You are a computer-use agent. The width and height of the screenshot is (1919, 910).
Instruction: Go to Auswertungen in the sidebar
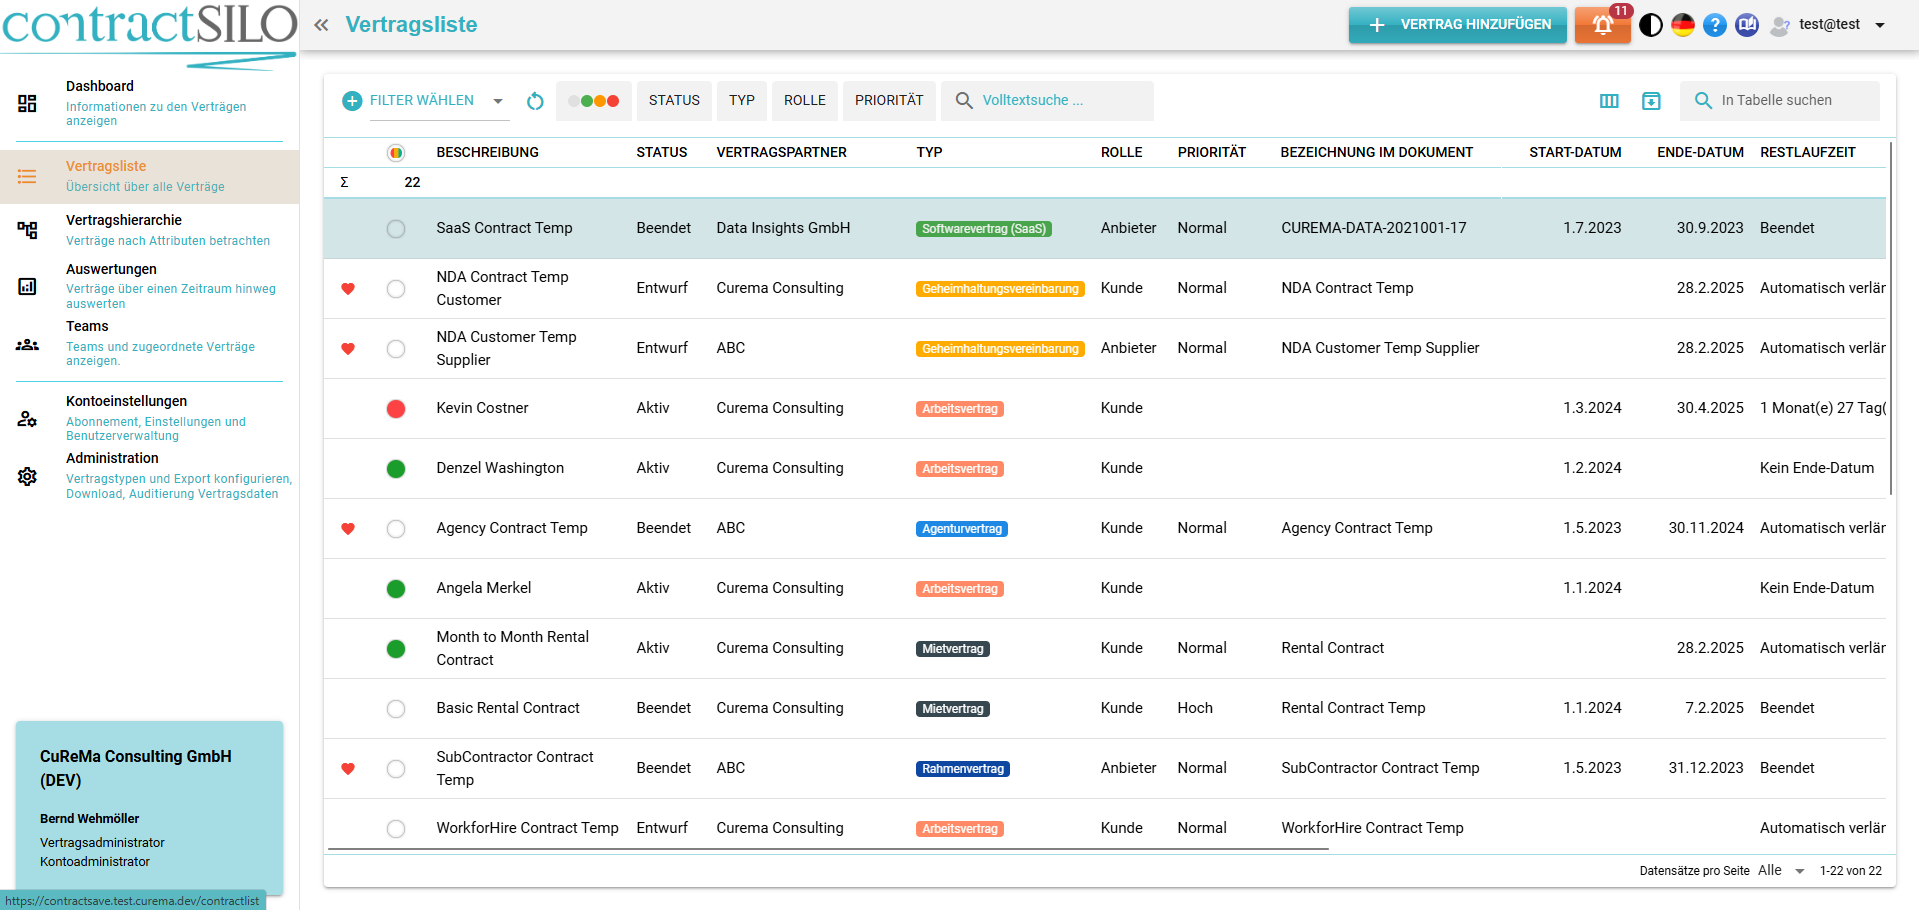[x=111, y=270]
